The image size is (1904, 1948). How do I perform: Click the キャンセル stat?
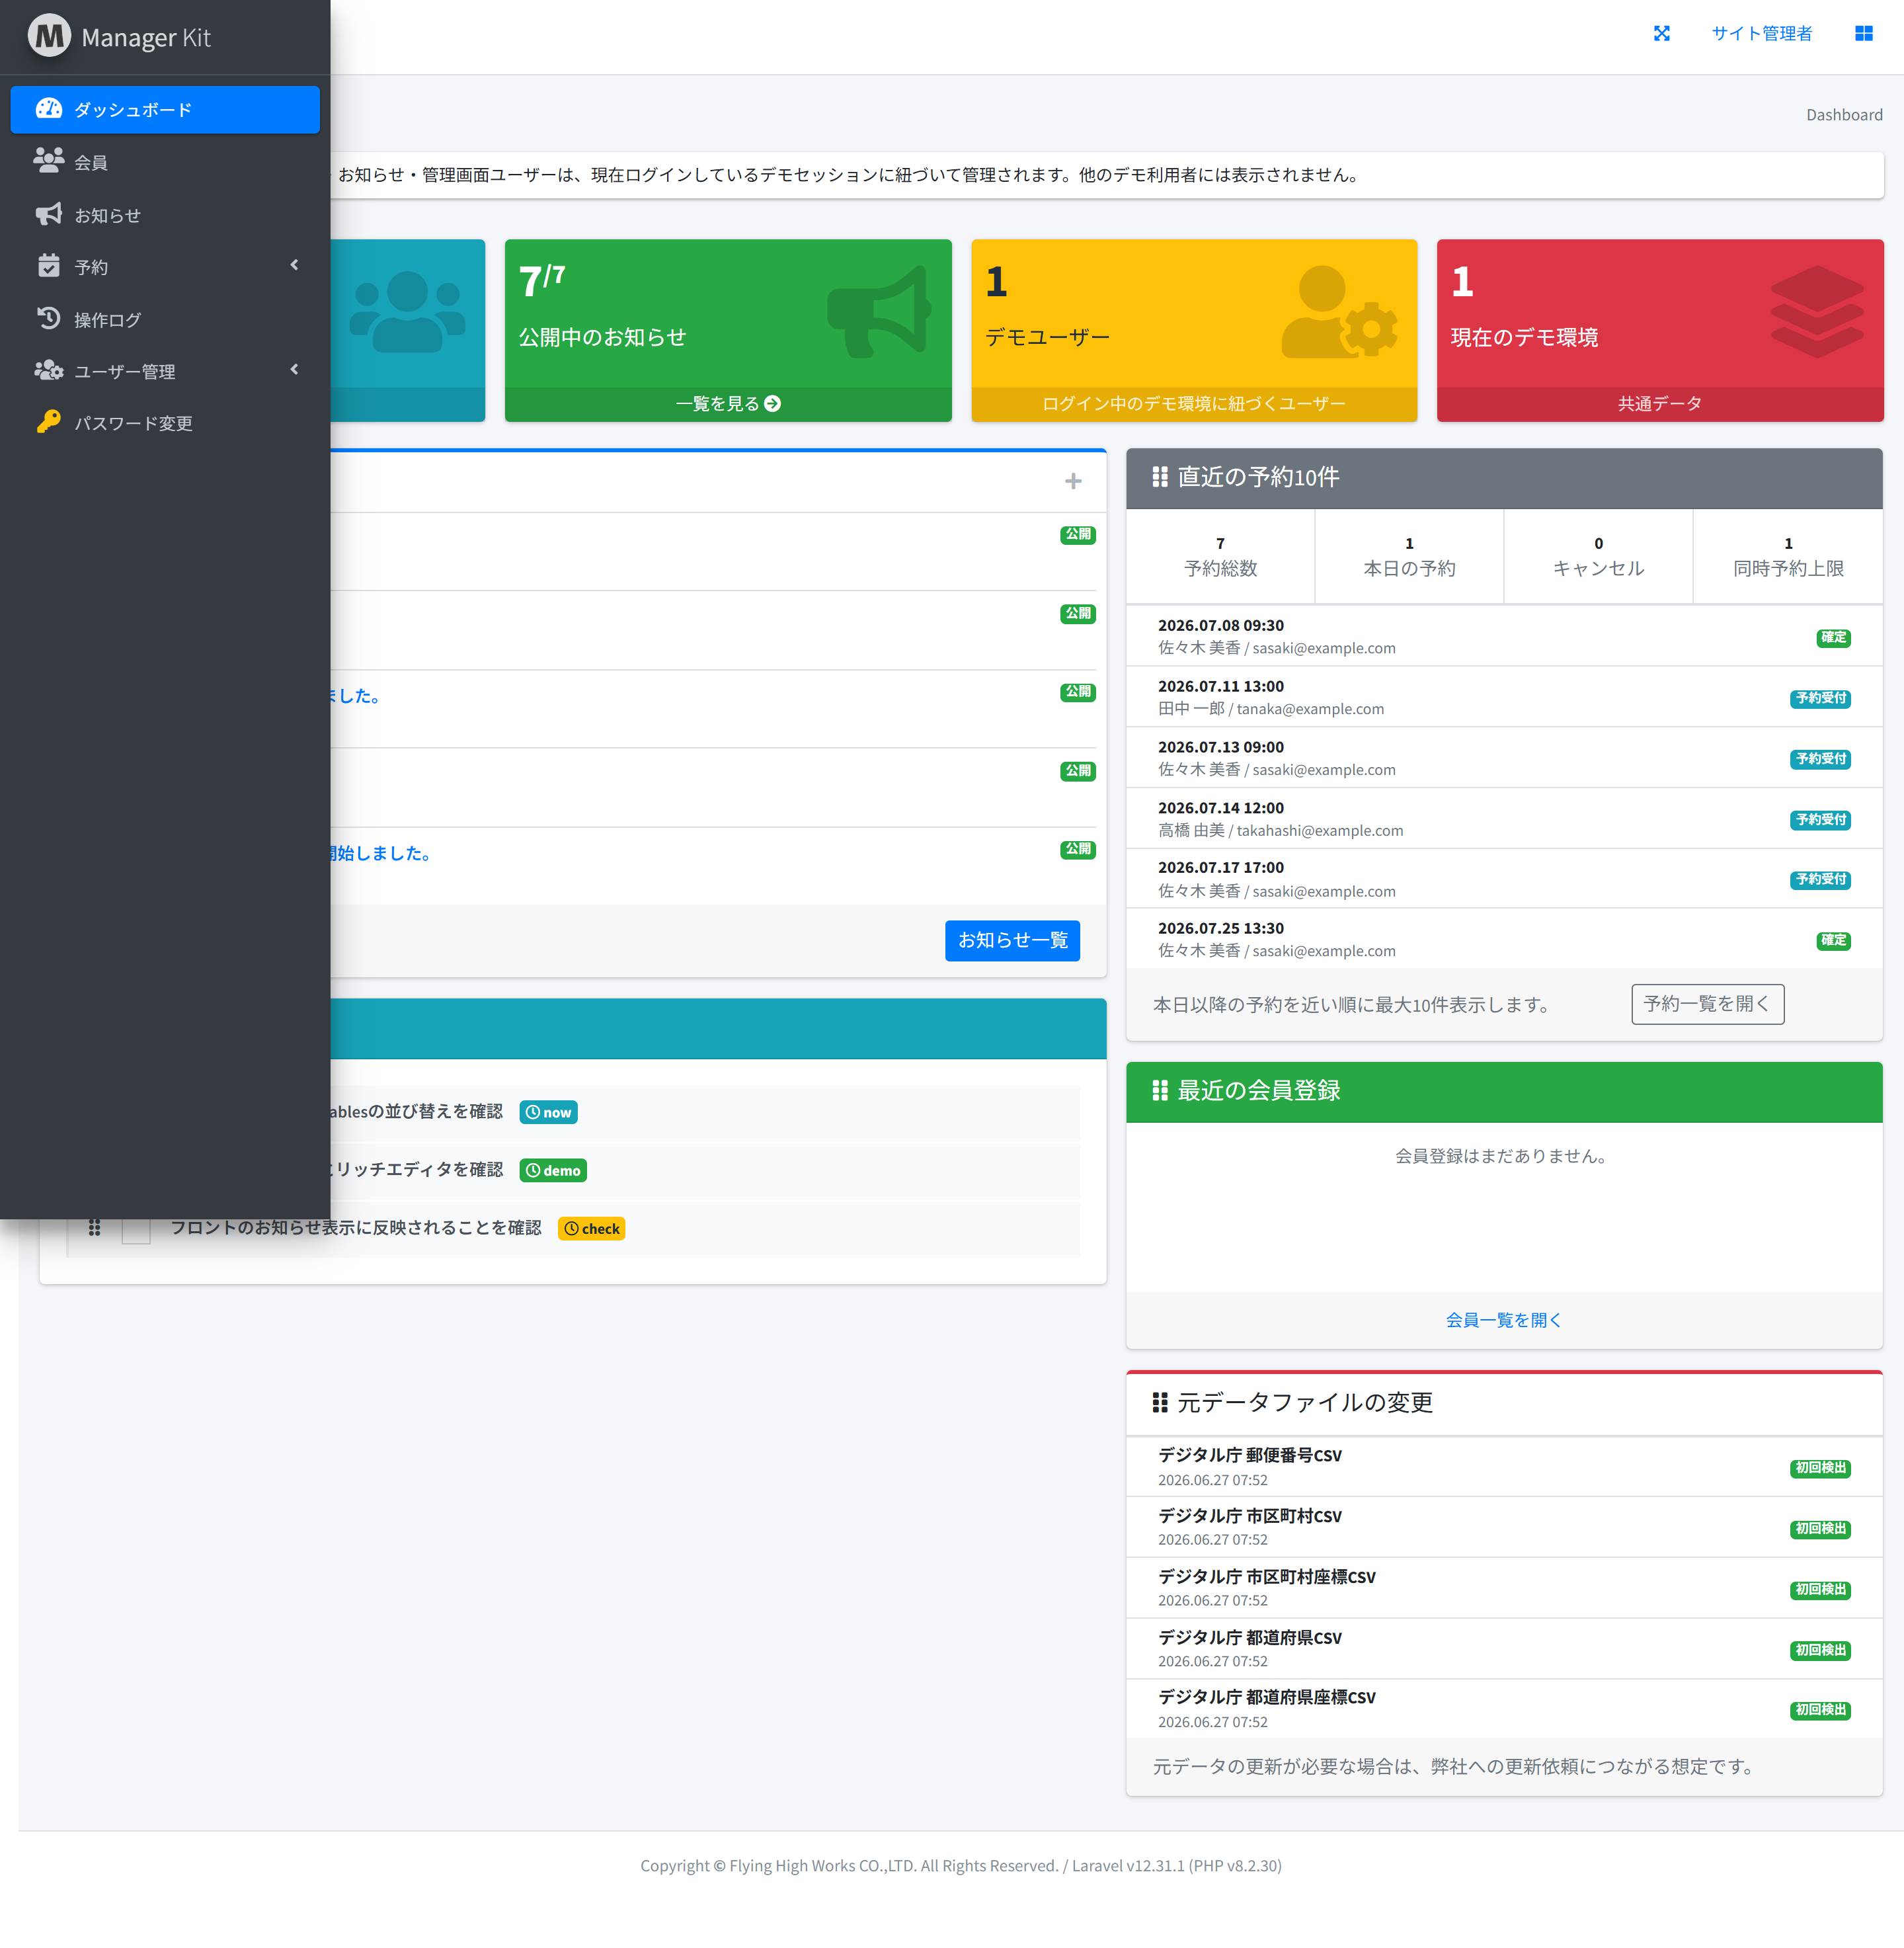(x=1598, y=556)
